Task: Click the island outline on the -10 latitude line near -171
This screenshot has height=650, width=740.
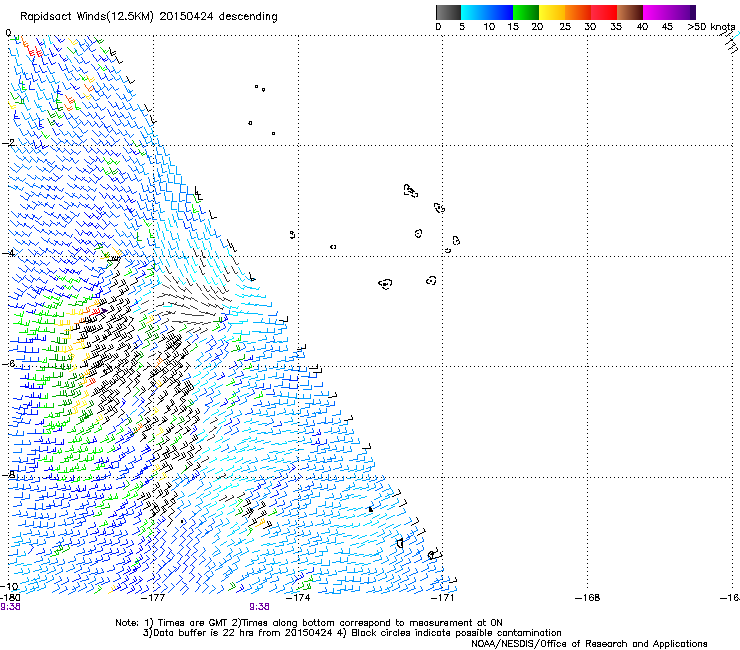Action: click(431, 555)
